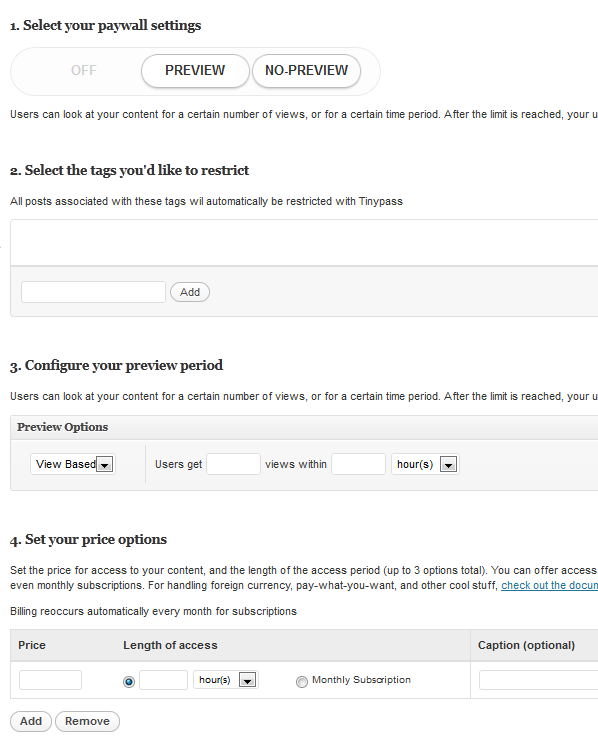Click the restricted tags display area
Viewport: 598px width, 741px height.
[304, 242]
